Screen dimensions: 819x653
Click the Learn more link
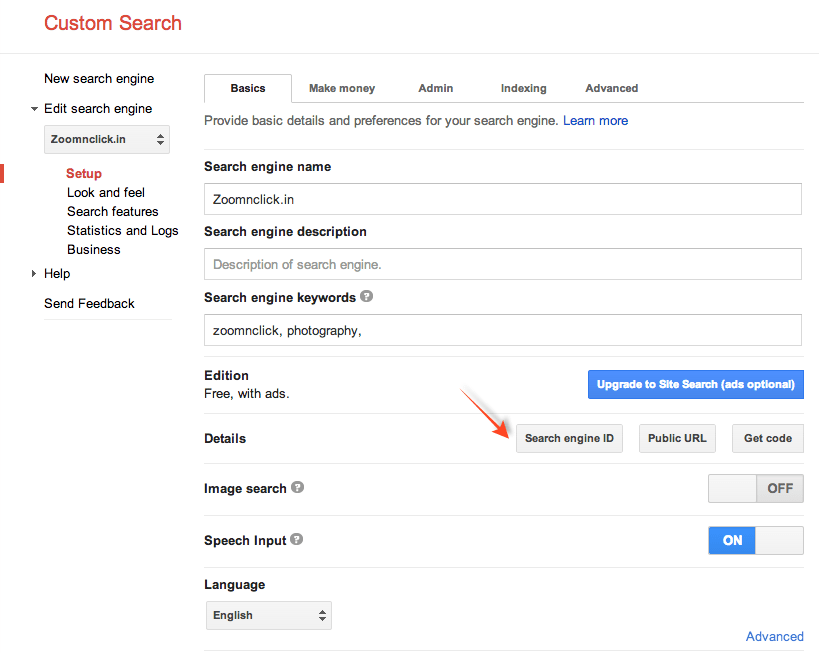click(x=595, y=120)
